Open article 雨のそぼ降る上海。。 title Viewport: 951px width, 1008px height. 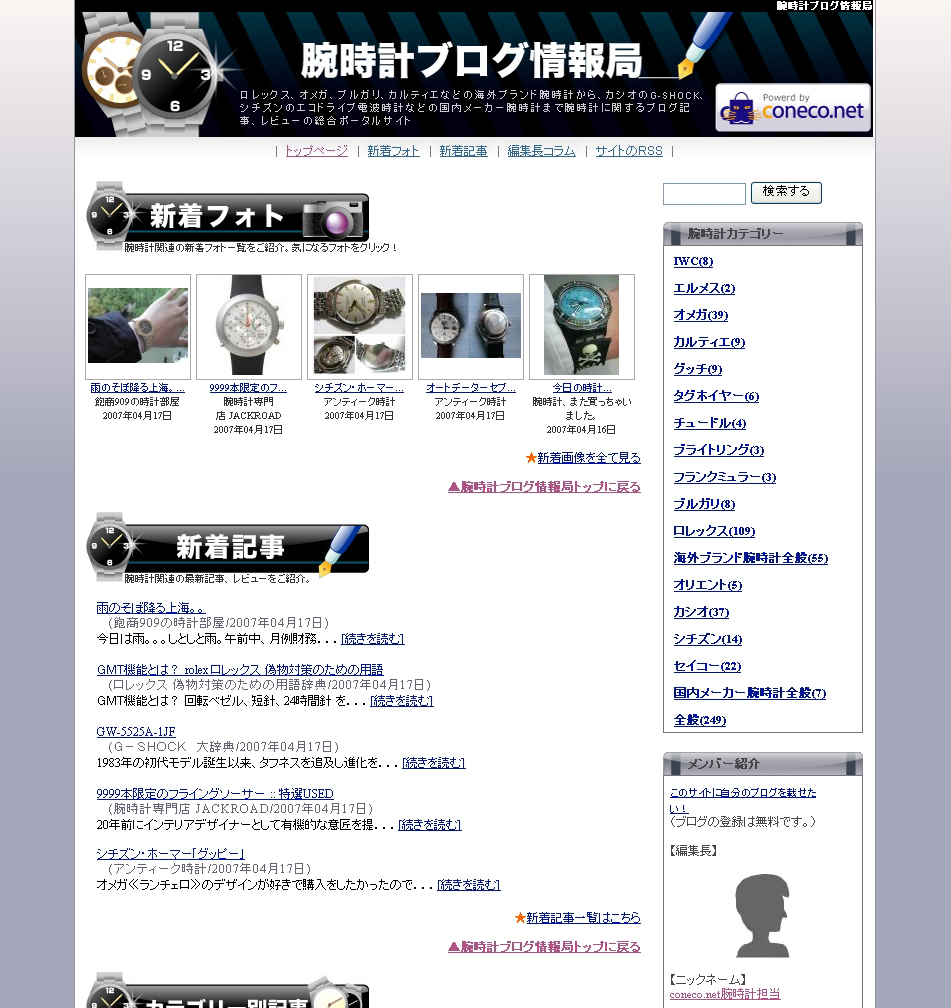tap(151, 608)
